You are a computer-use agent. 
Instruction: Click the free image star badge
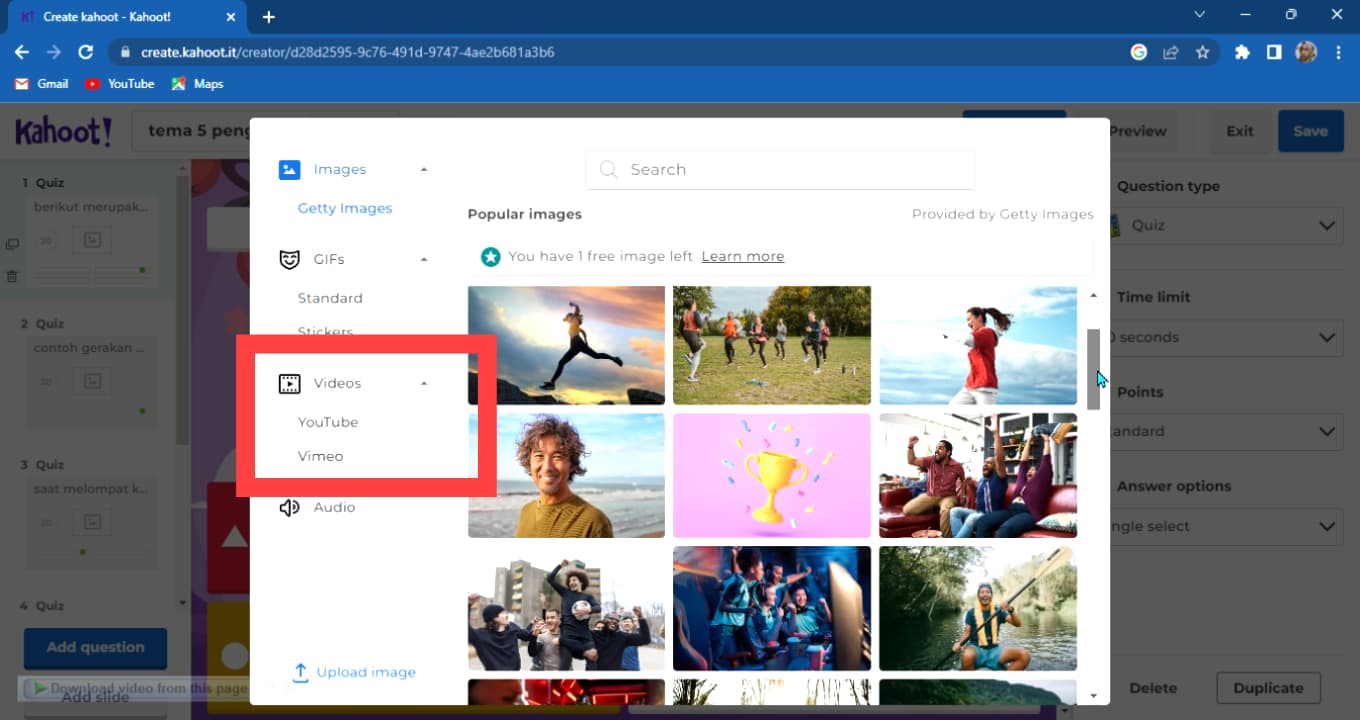(x=490, y=256)
